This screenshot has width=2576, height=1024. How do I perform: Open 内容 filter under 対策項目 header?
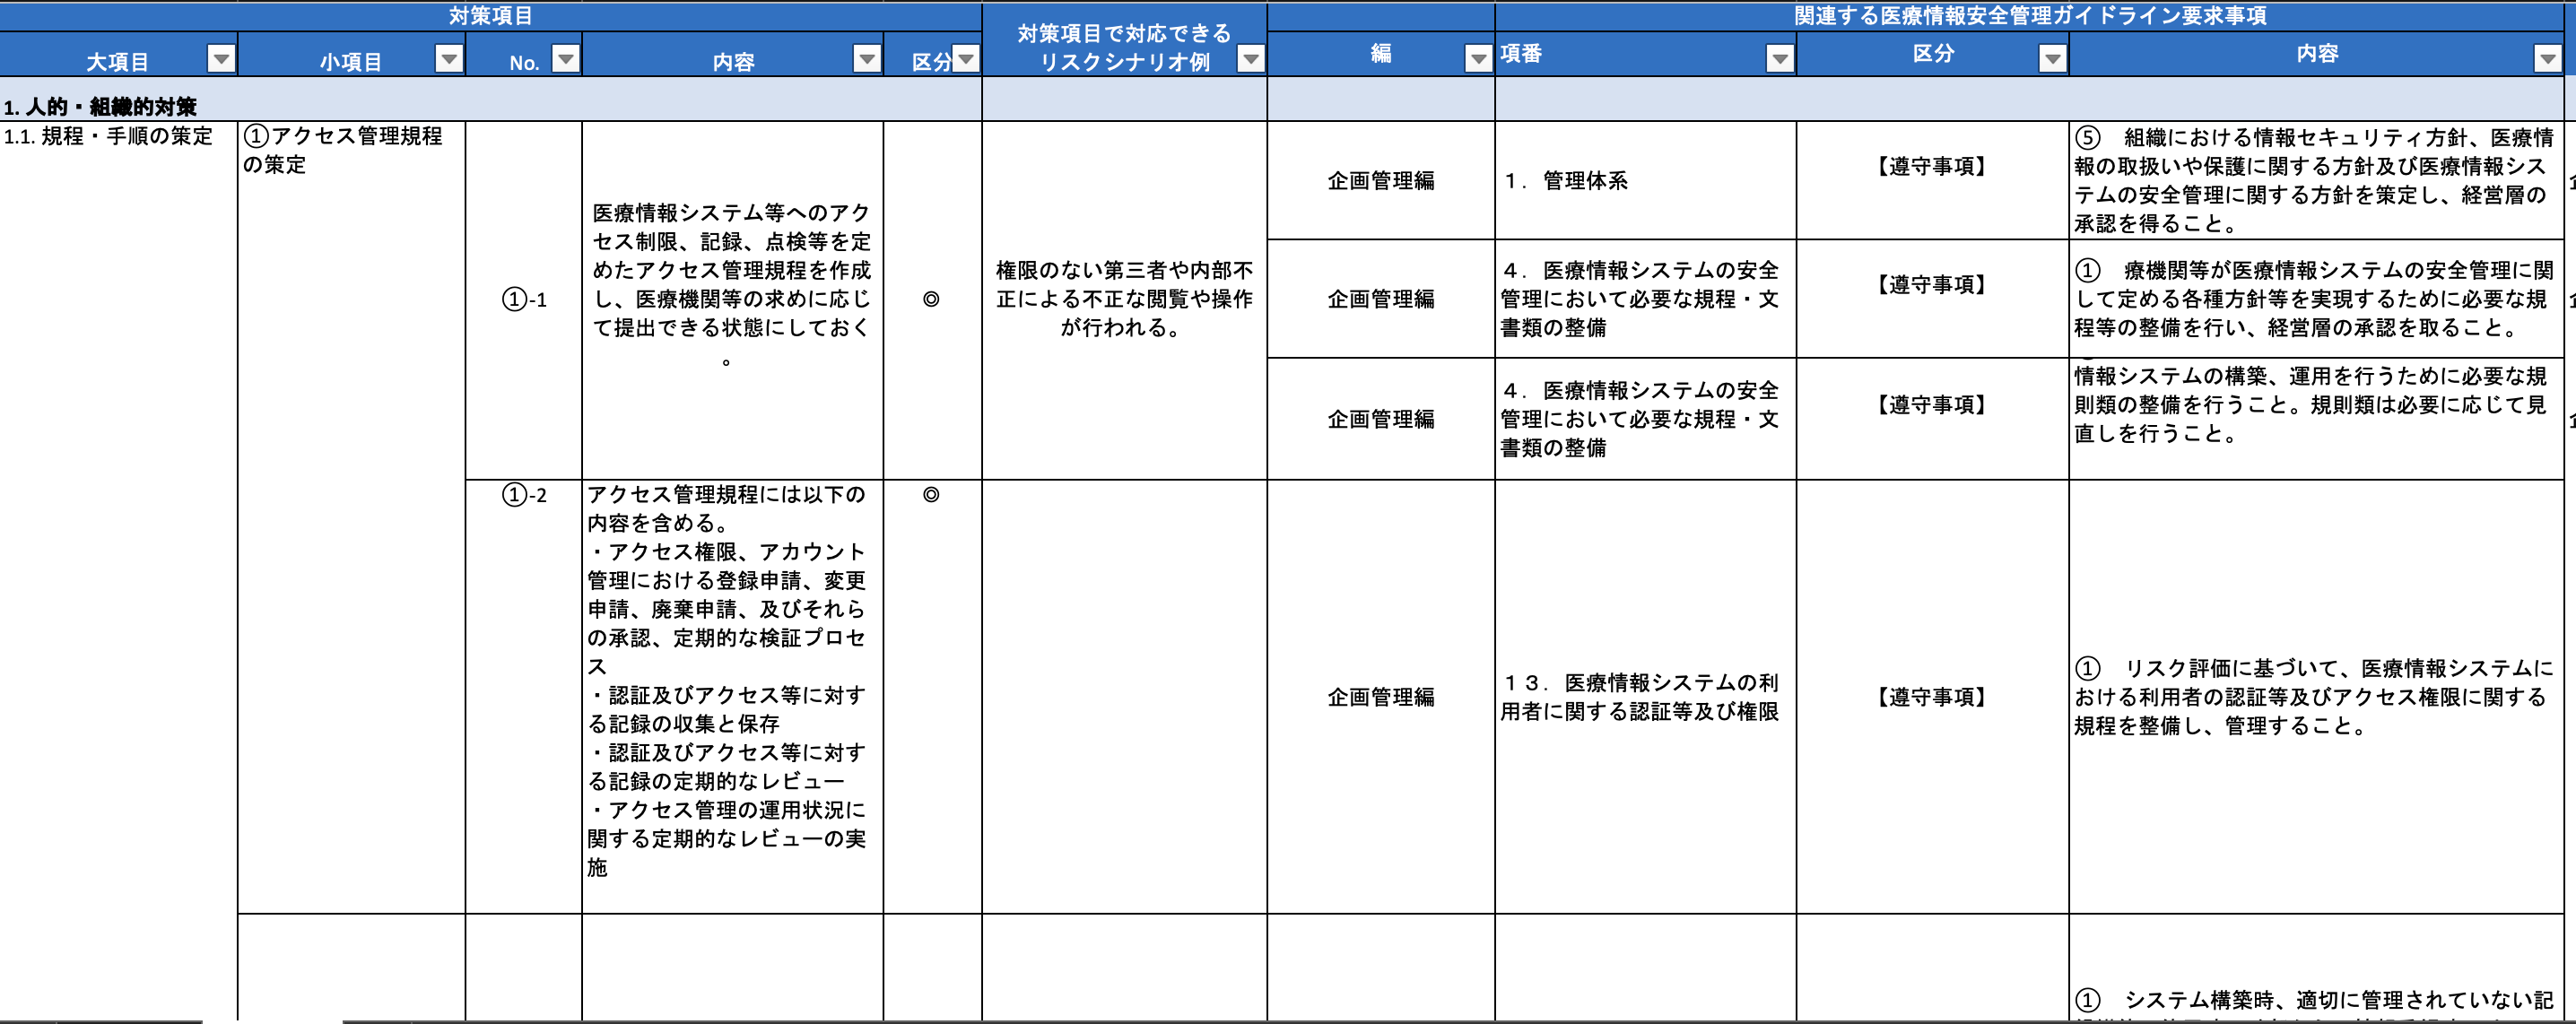[867, 59]
